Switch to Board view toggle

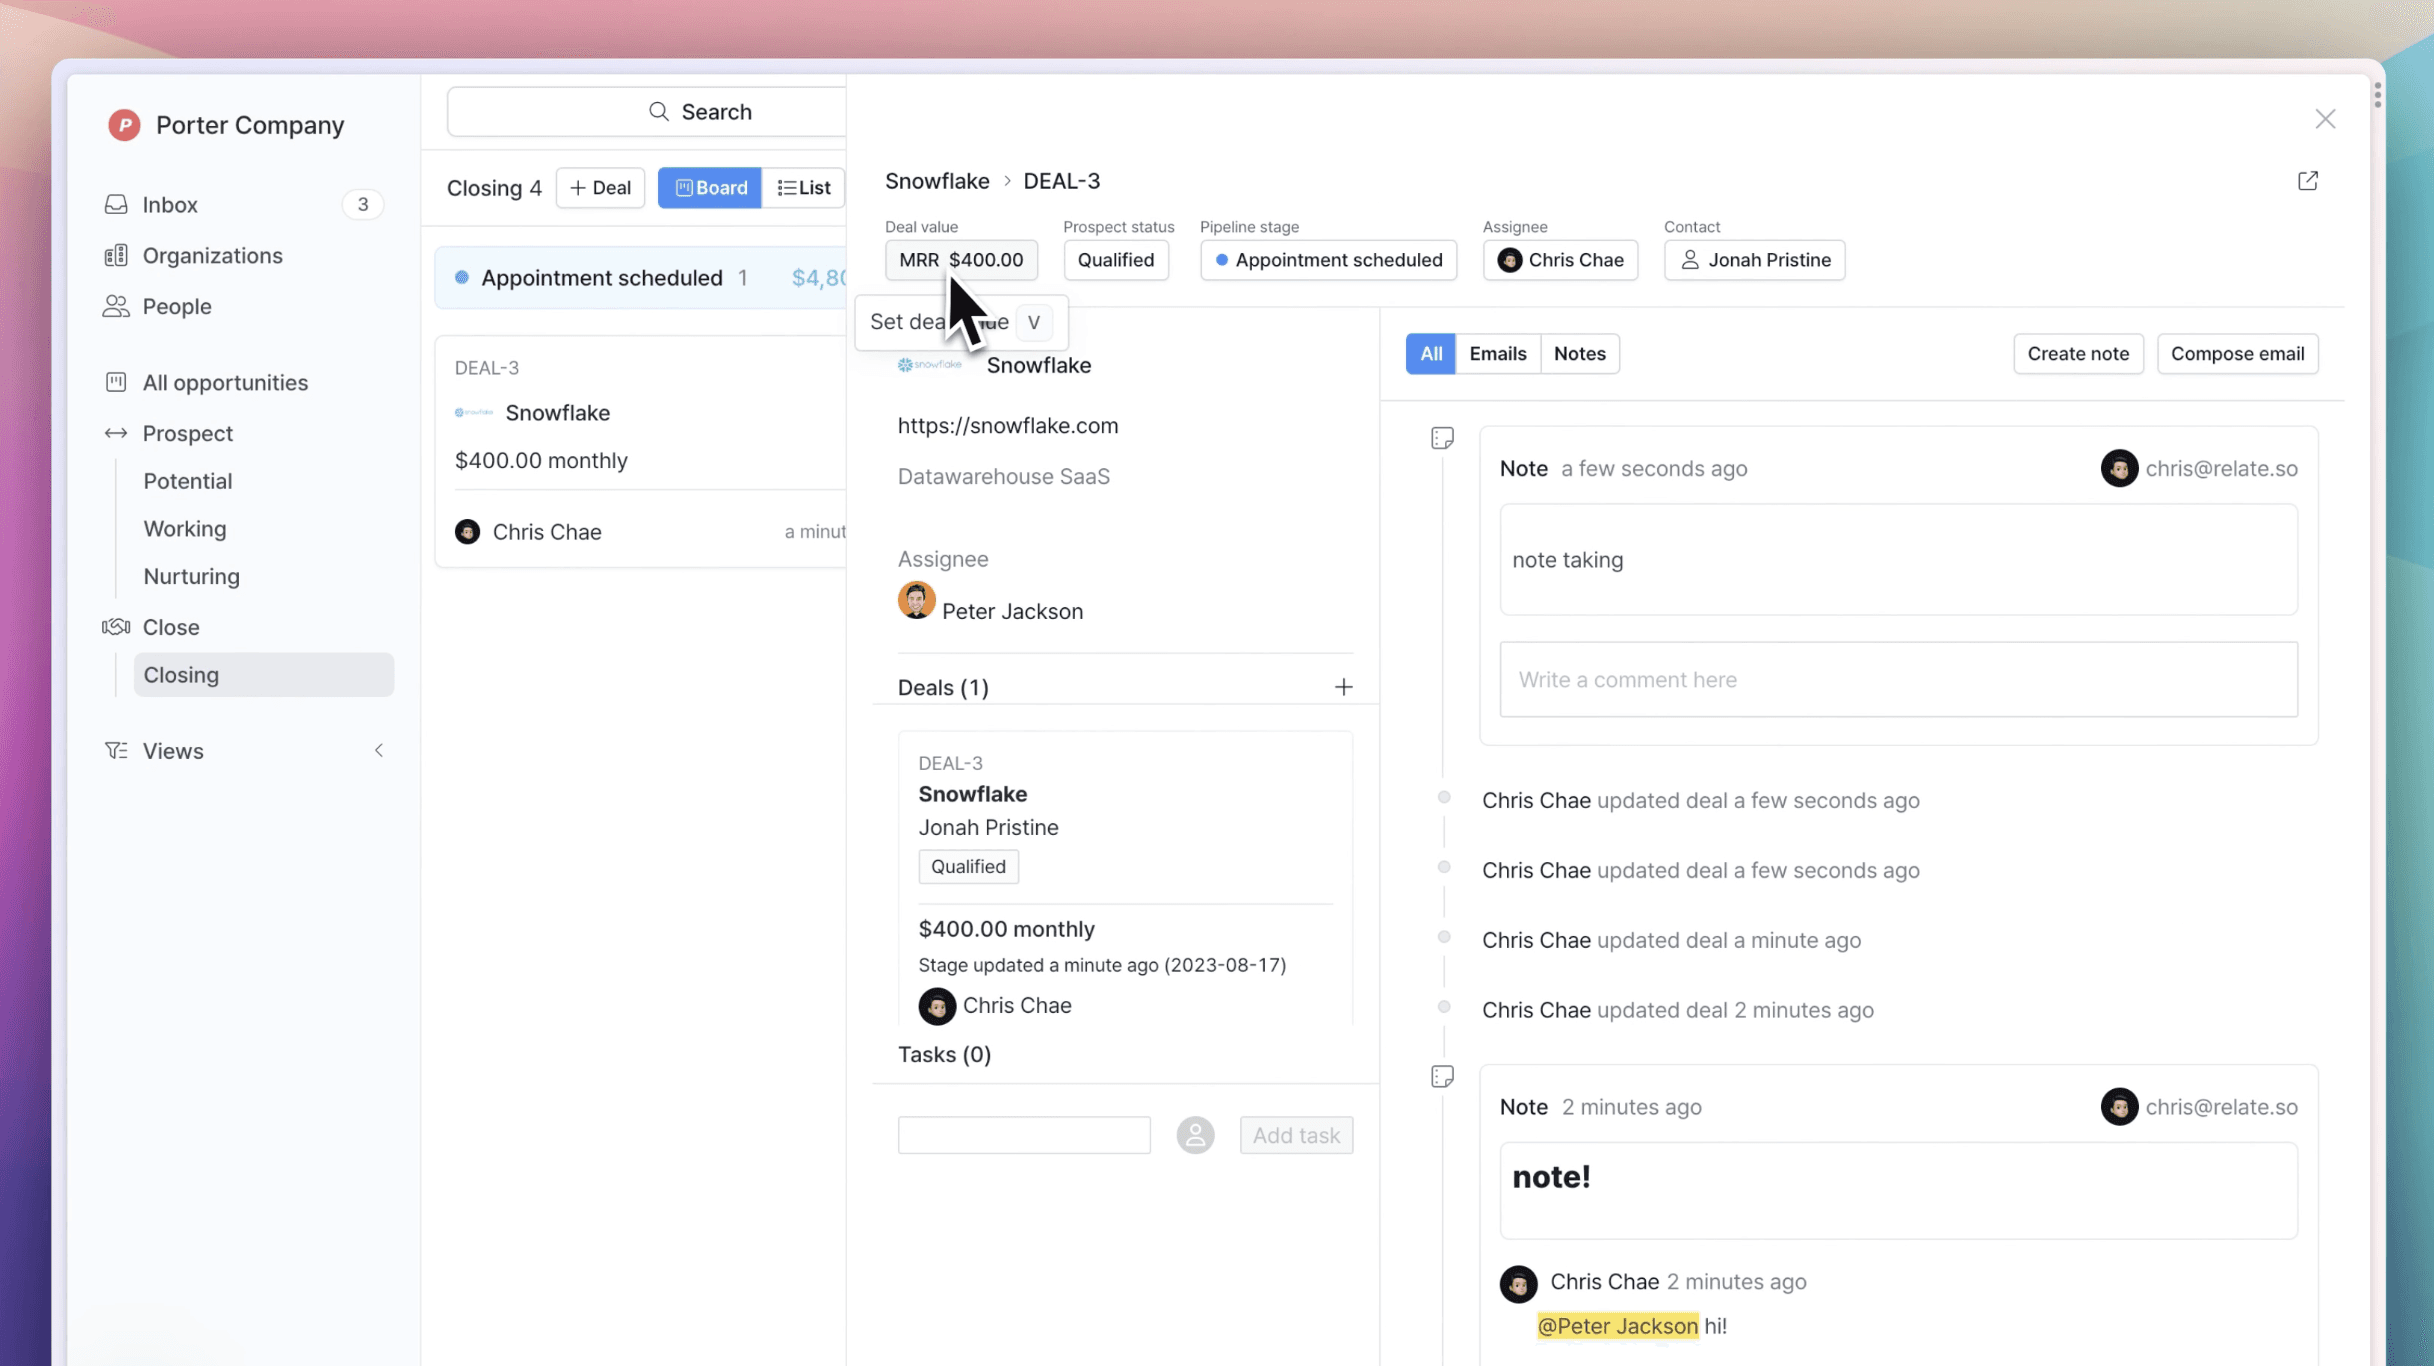coord(710,188)
